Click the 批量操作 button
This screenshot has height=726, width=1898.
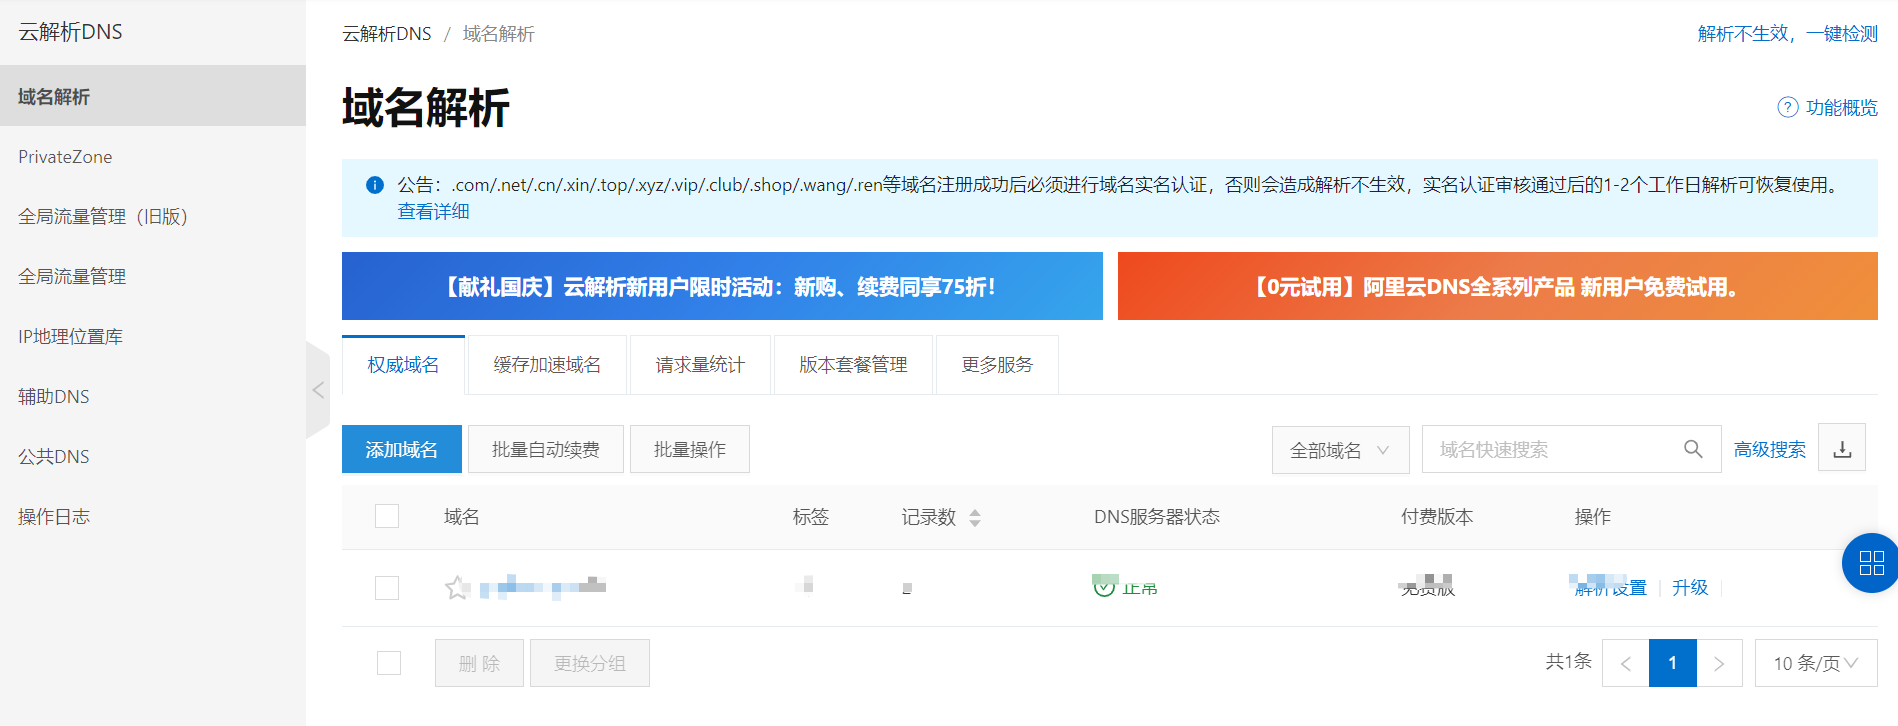tap(690, 449)
